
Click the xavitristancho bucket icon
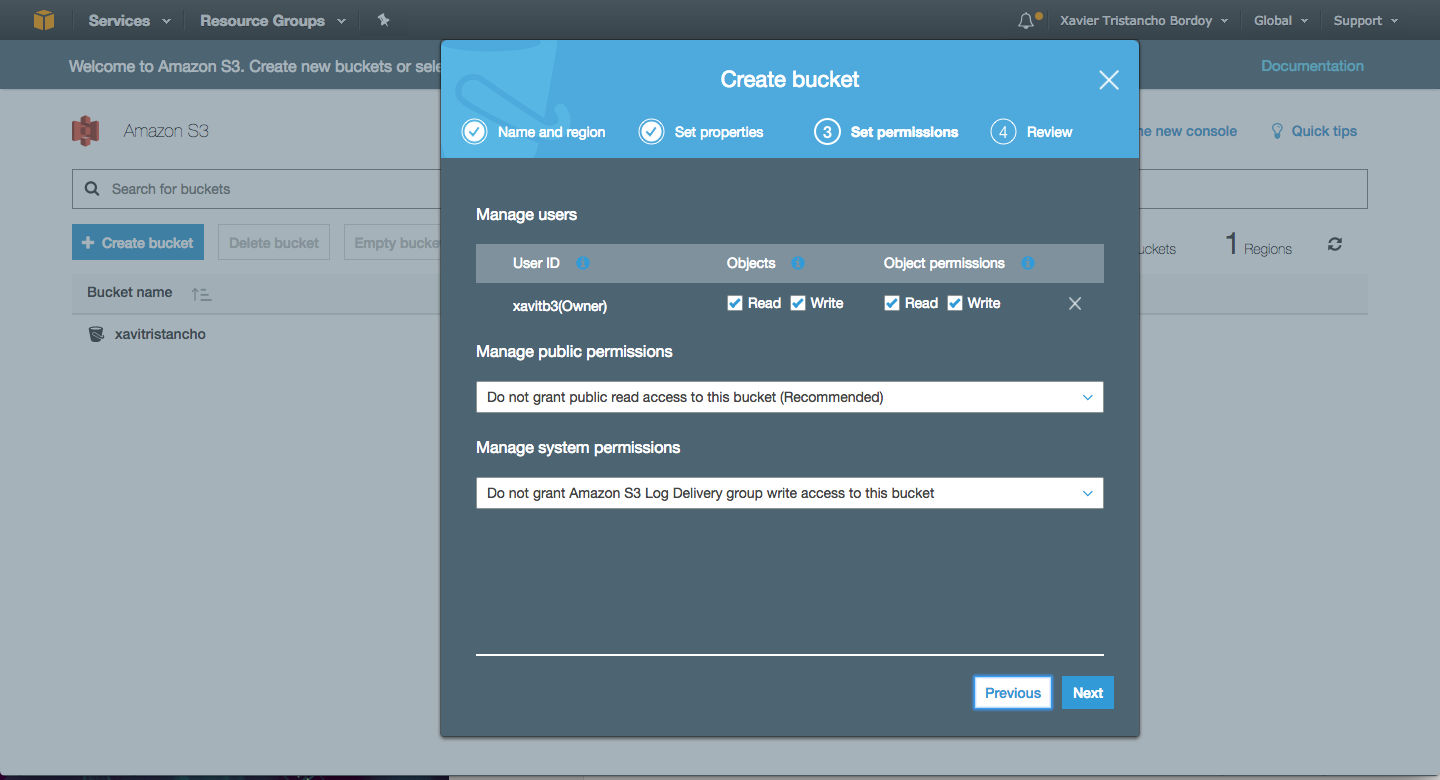click(96, 334)
